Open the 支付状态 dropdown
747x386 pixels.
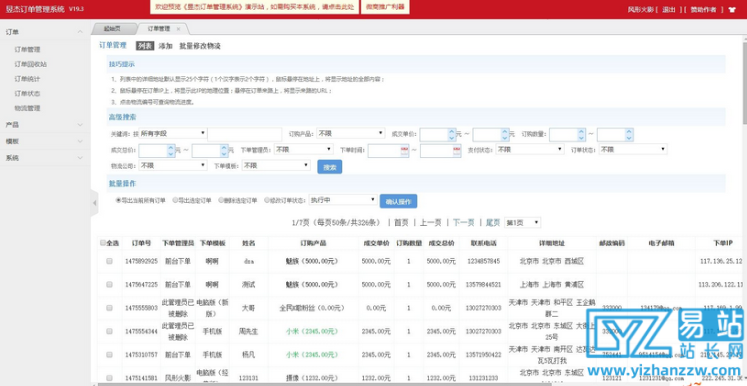[x=530, y=150]
